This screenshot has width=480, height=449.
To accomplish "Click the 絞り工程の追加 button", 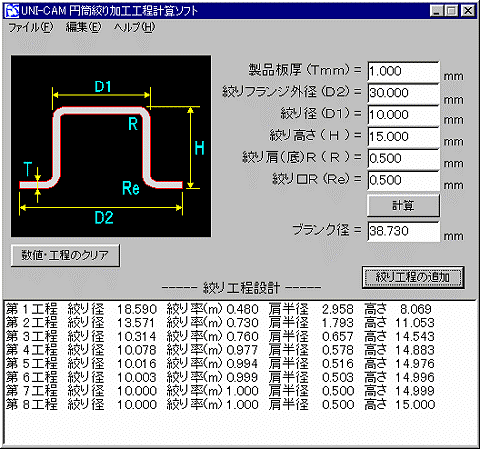I will coord(413,277).
